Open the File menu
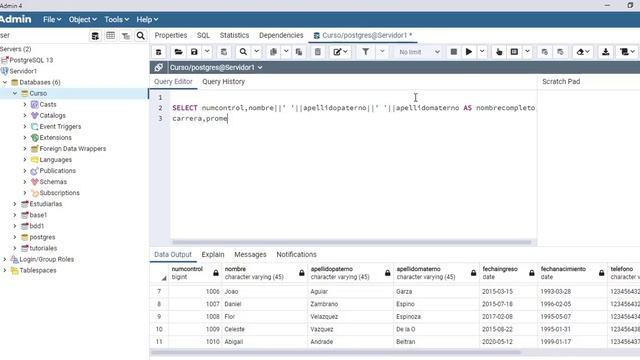 (x=52, y=20)
